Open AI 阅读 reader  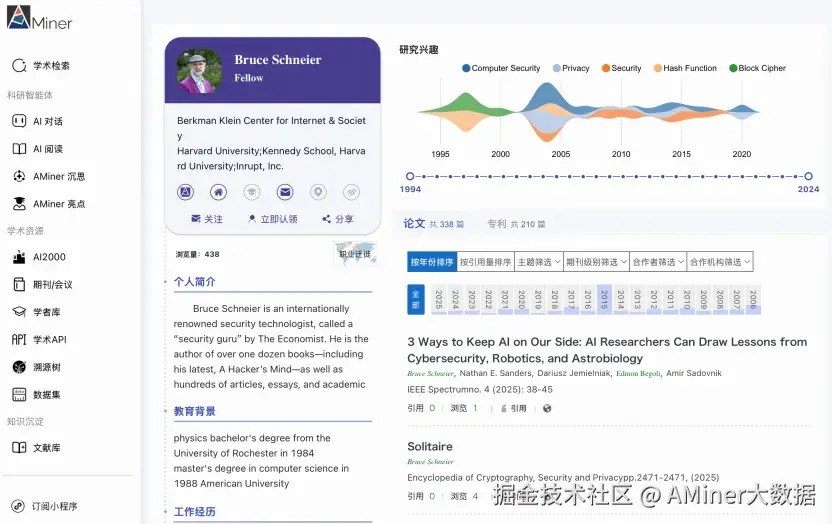38,149
